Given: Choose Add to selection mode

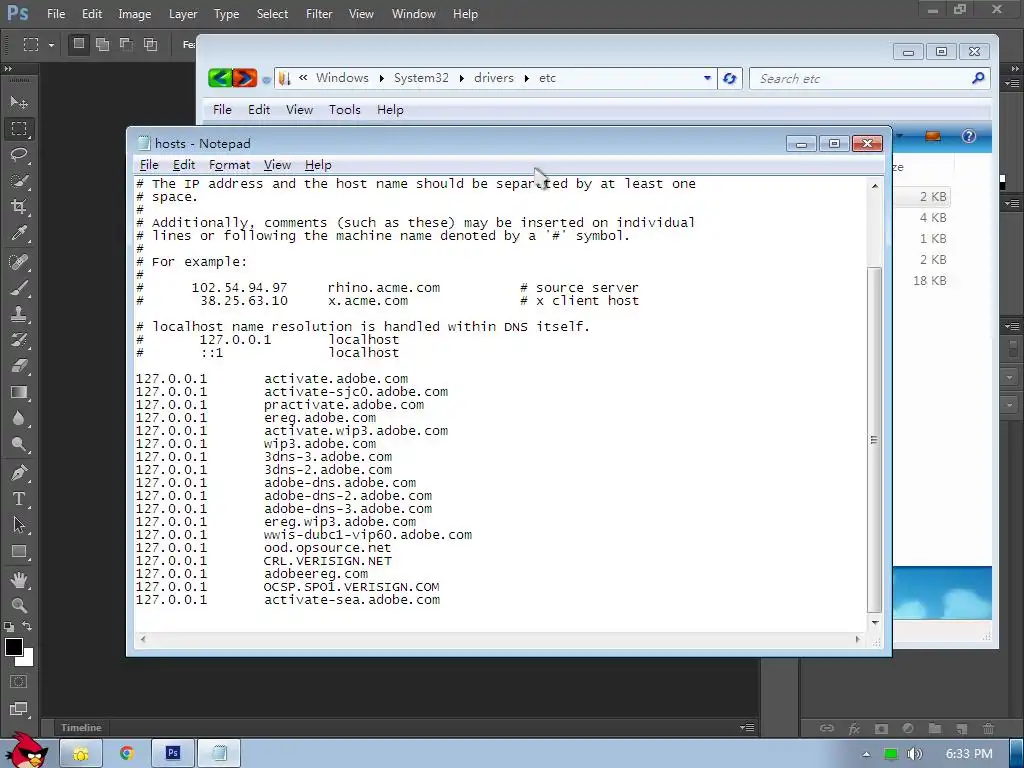Looking at the screenshot, I should pyautogui.click(x=103, y=44).
